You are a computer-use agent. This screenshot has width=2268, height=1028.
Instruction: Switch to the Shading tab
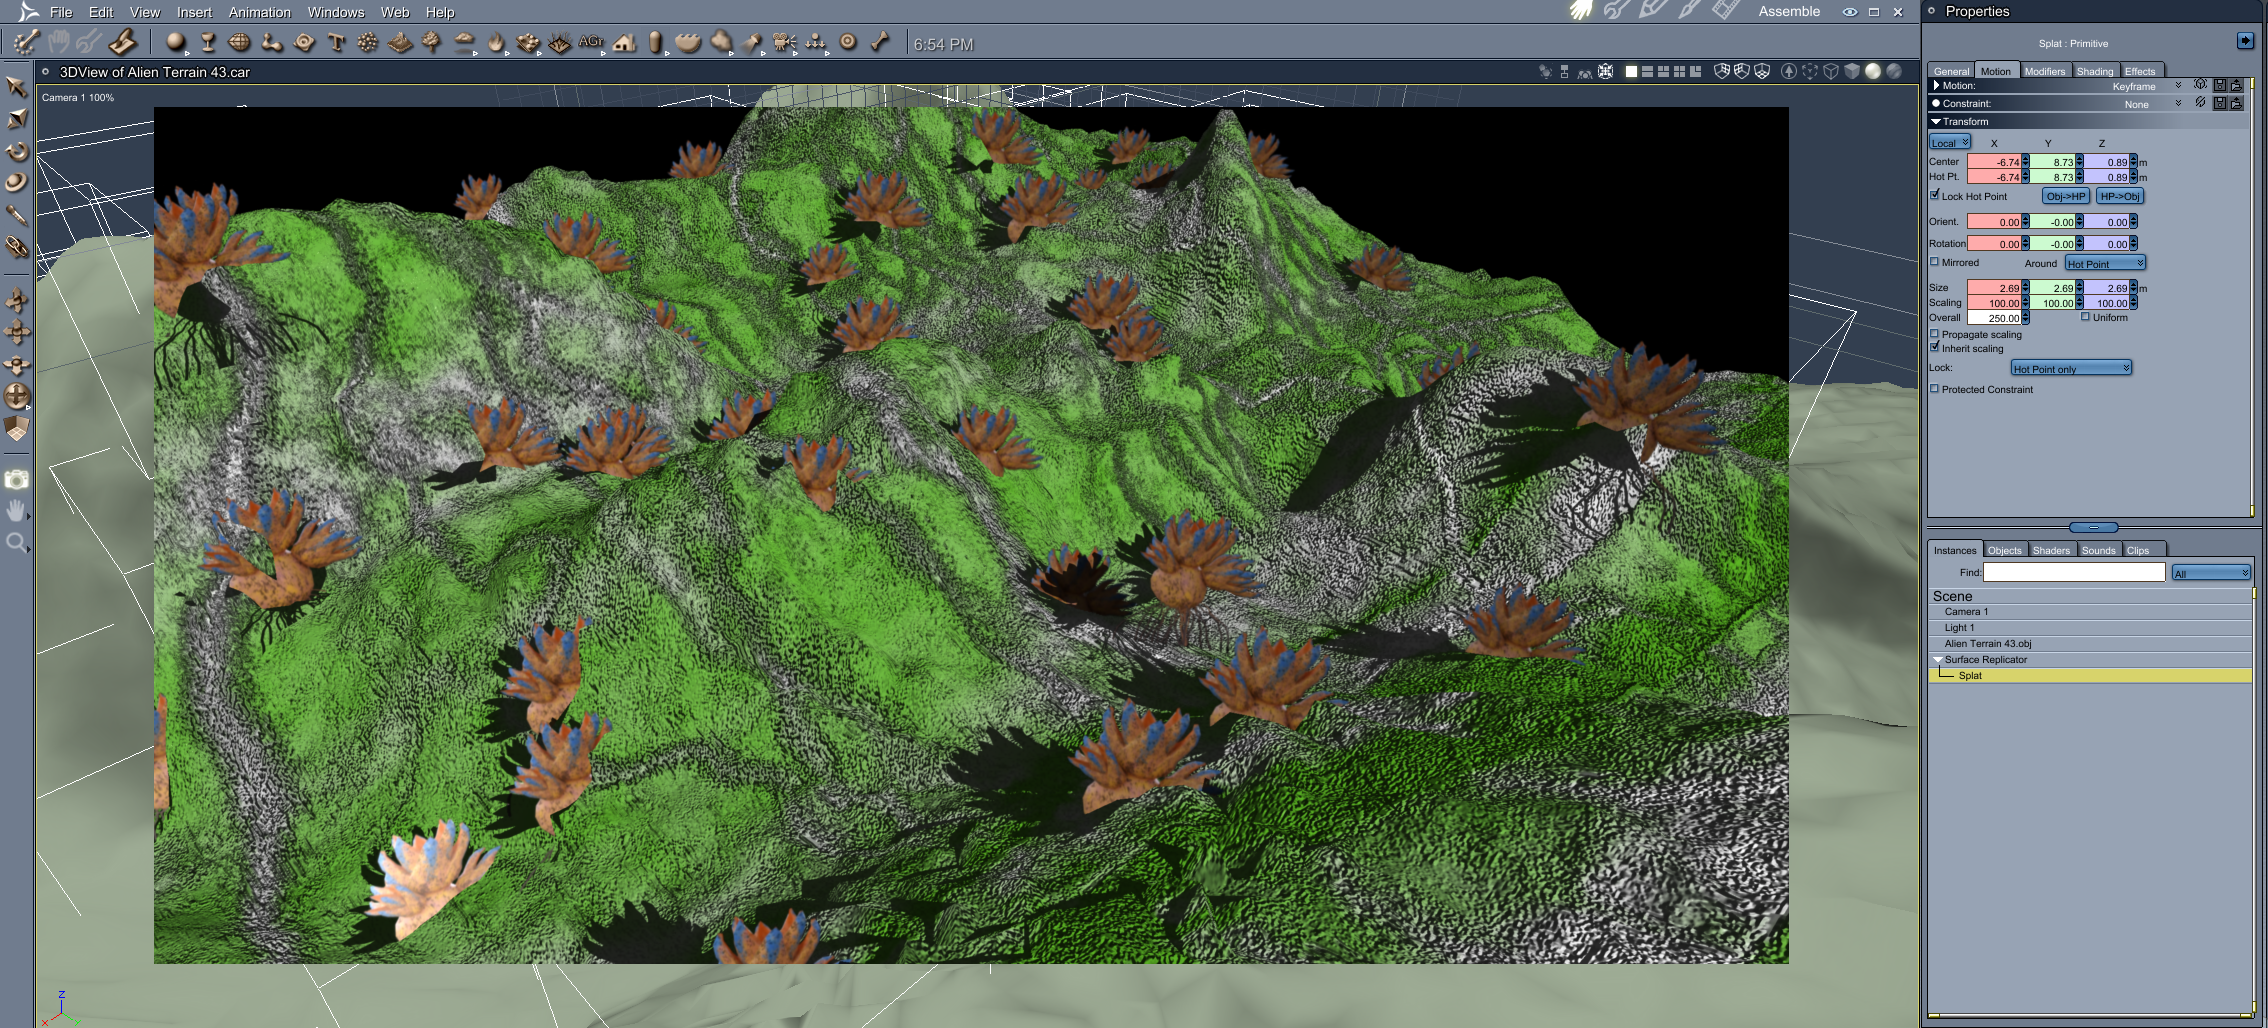(x=2094, y=71)
